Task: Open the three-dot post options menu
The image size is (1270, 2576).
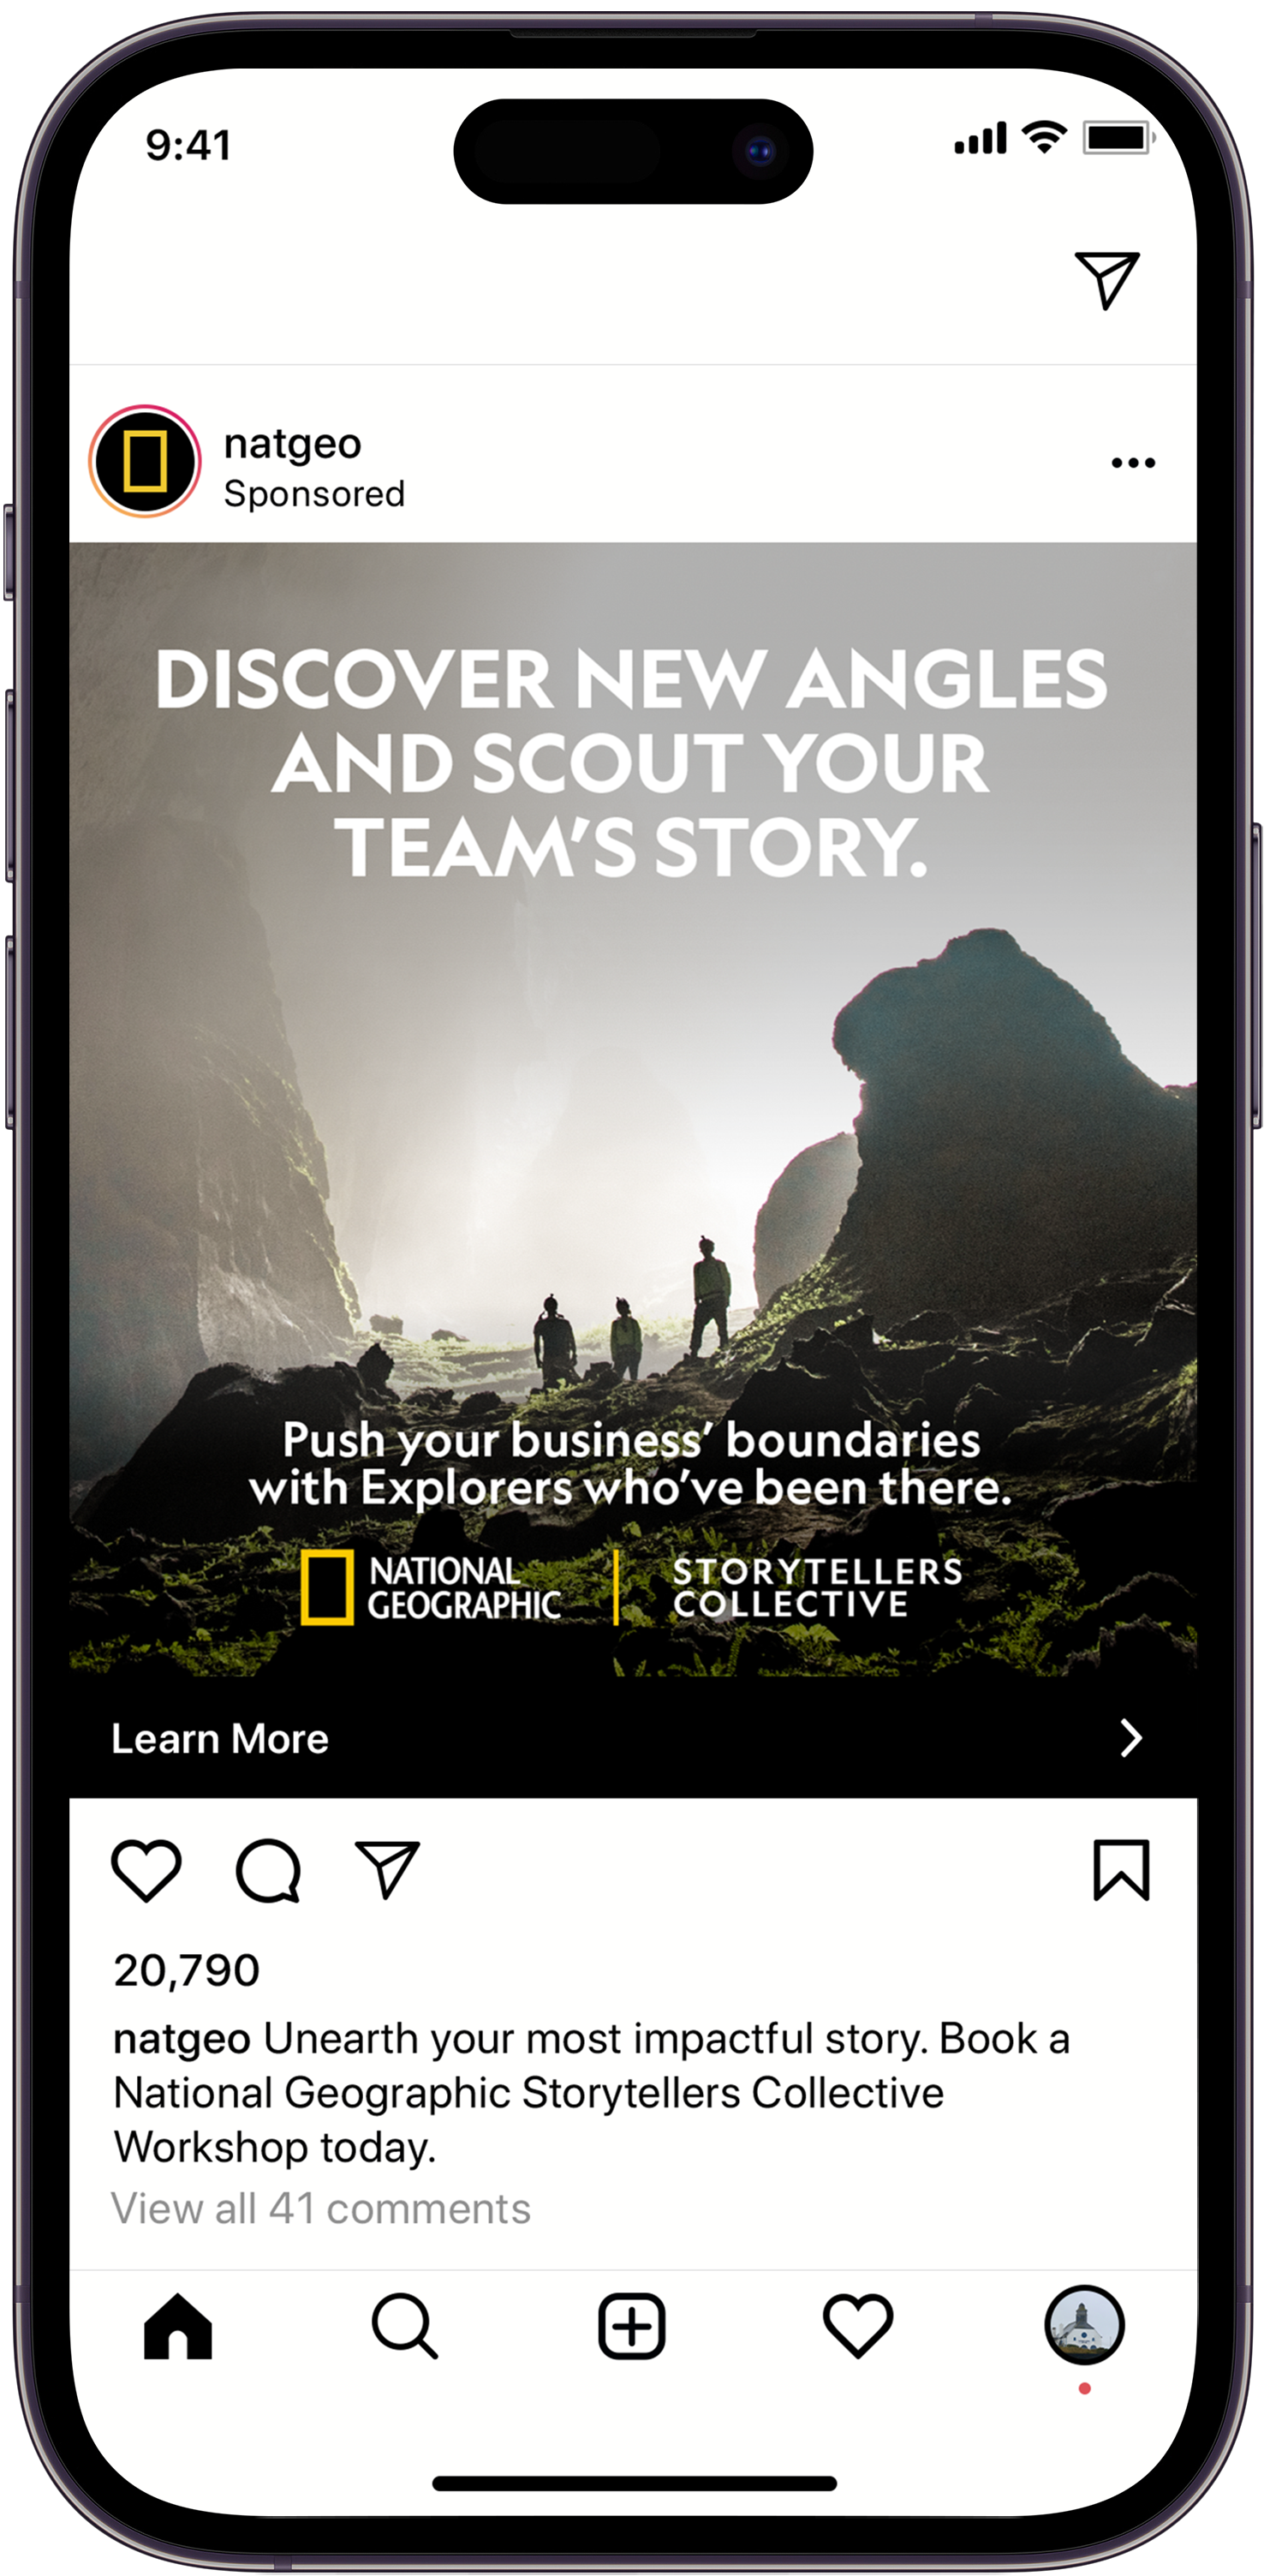Action: pyautogui.click(x=1133, y=462)
